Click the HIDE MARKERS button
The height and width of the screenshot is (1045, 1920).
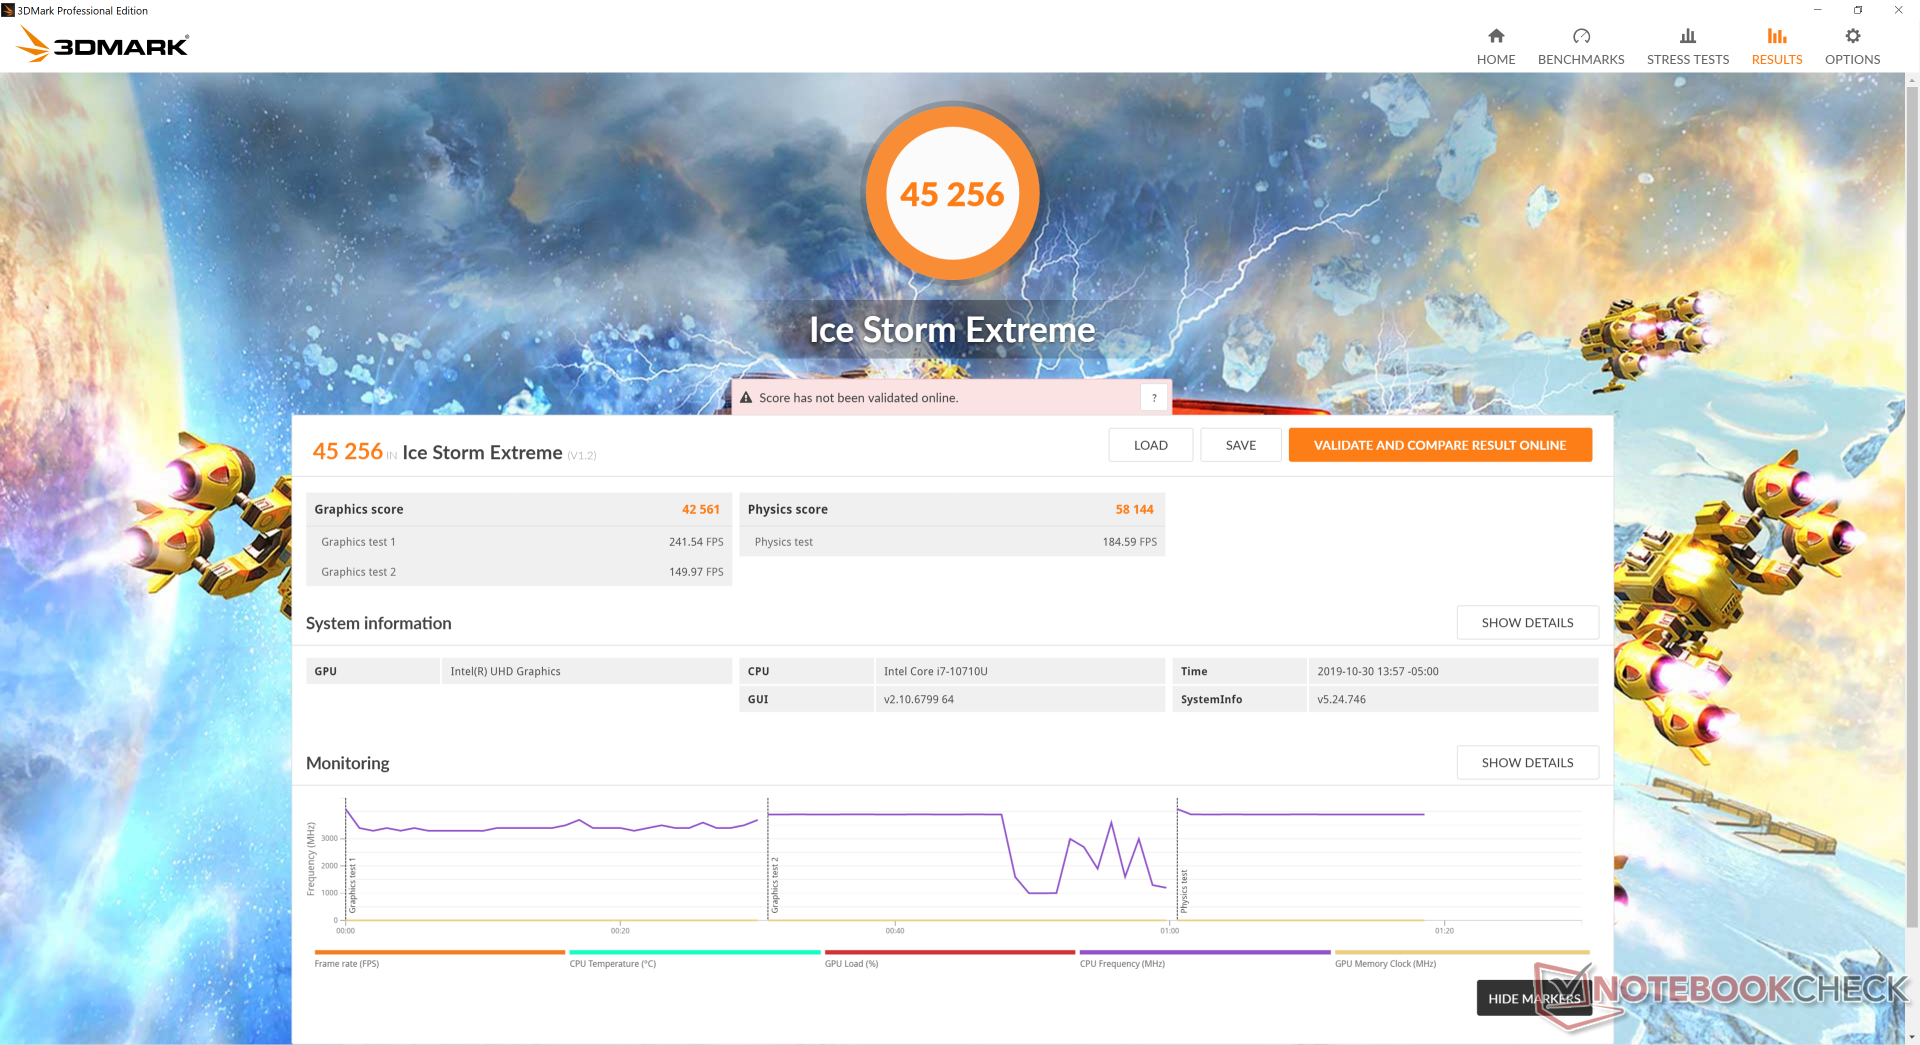pos(1534,998)
